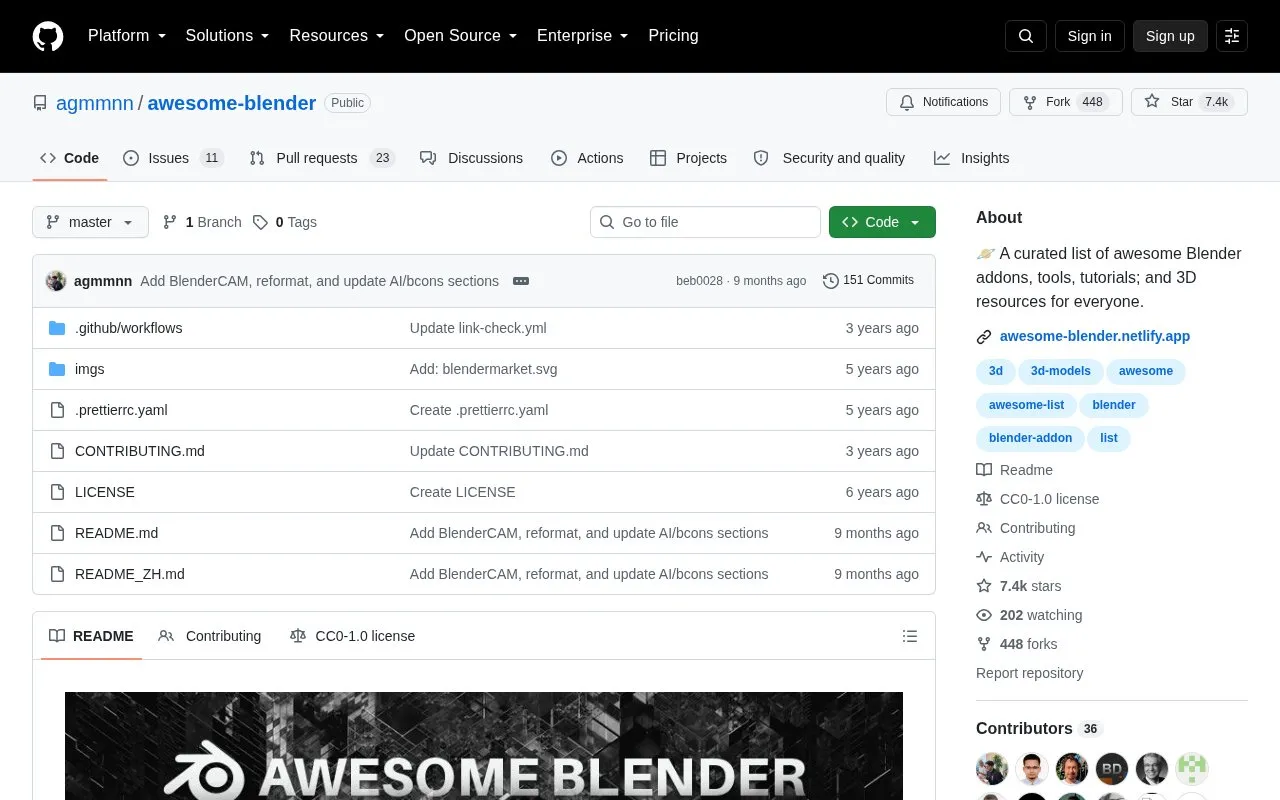Open the Platform dropdown menu
Image resolution: width=1280 pixels, height=800 pixels.
click(x=127, y=36)
